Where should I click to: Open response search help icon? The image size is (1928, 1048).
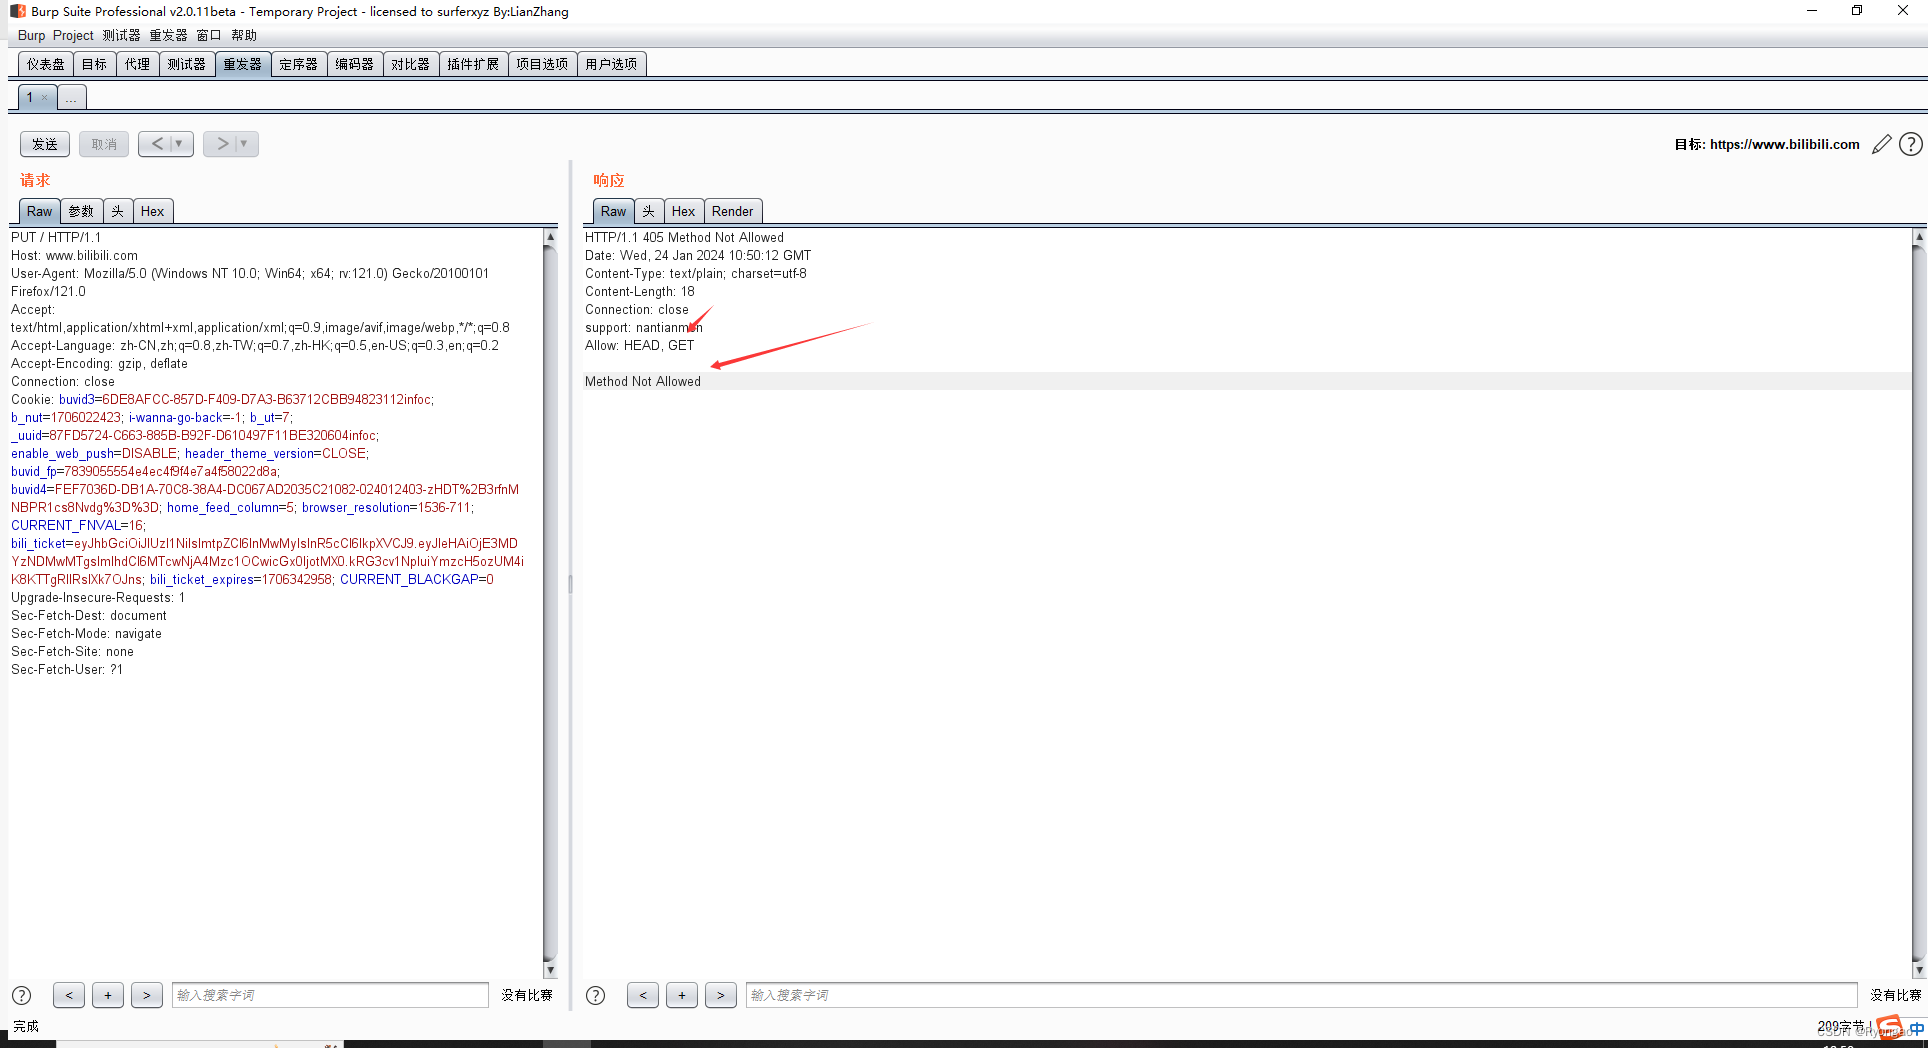[595, 995]
